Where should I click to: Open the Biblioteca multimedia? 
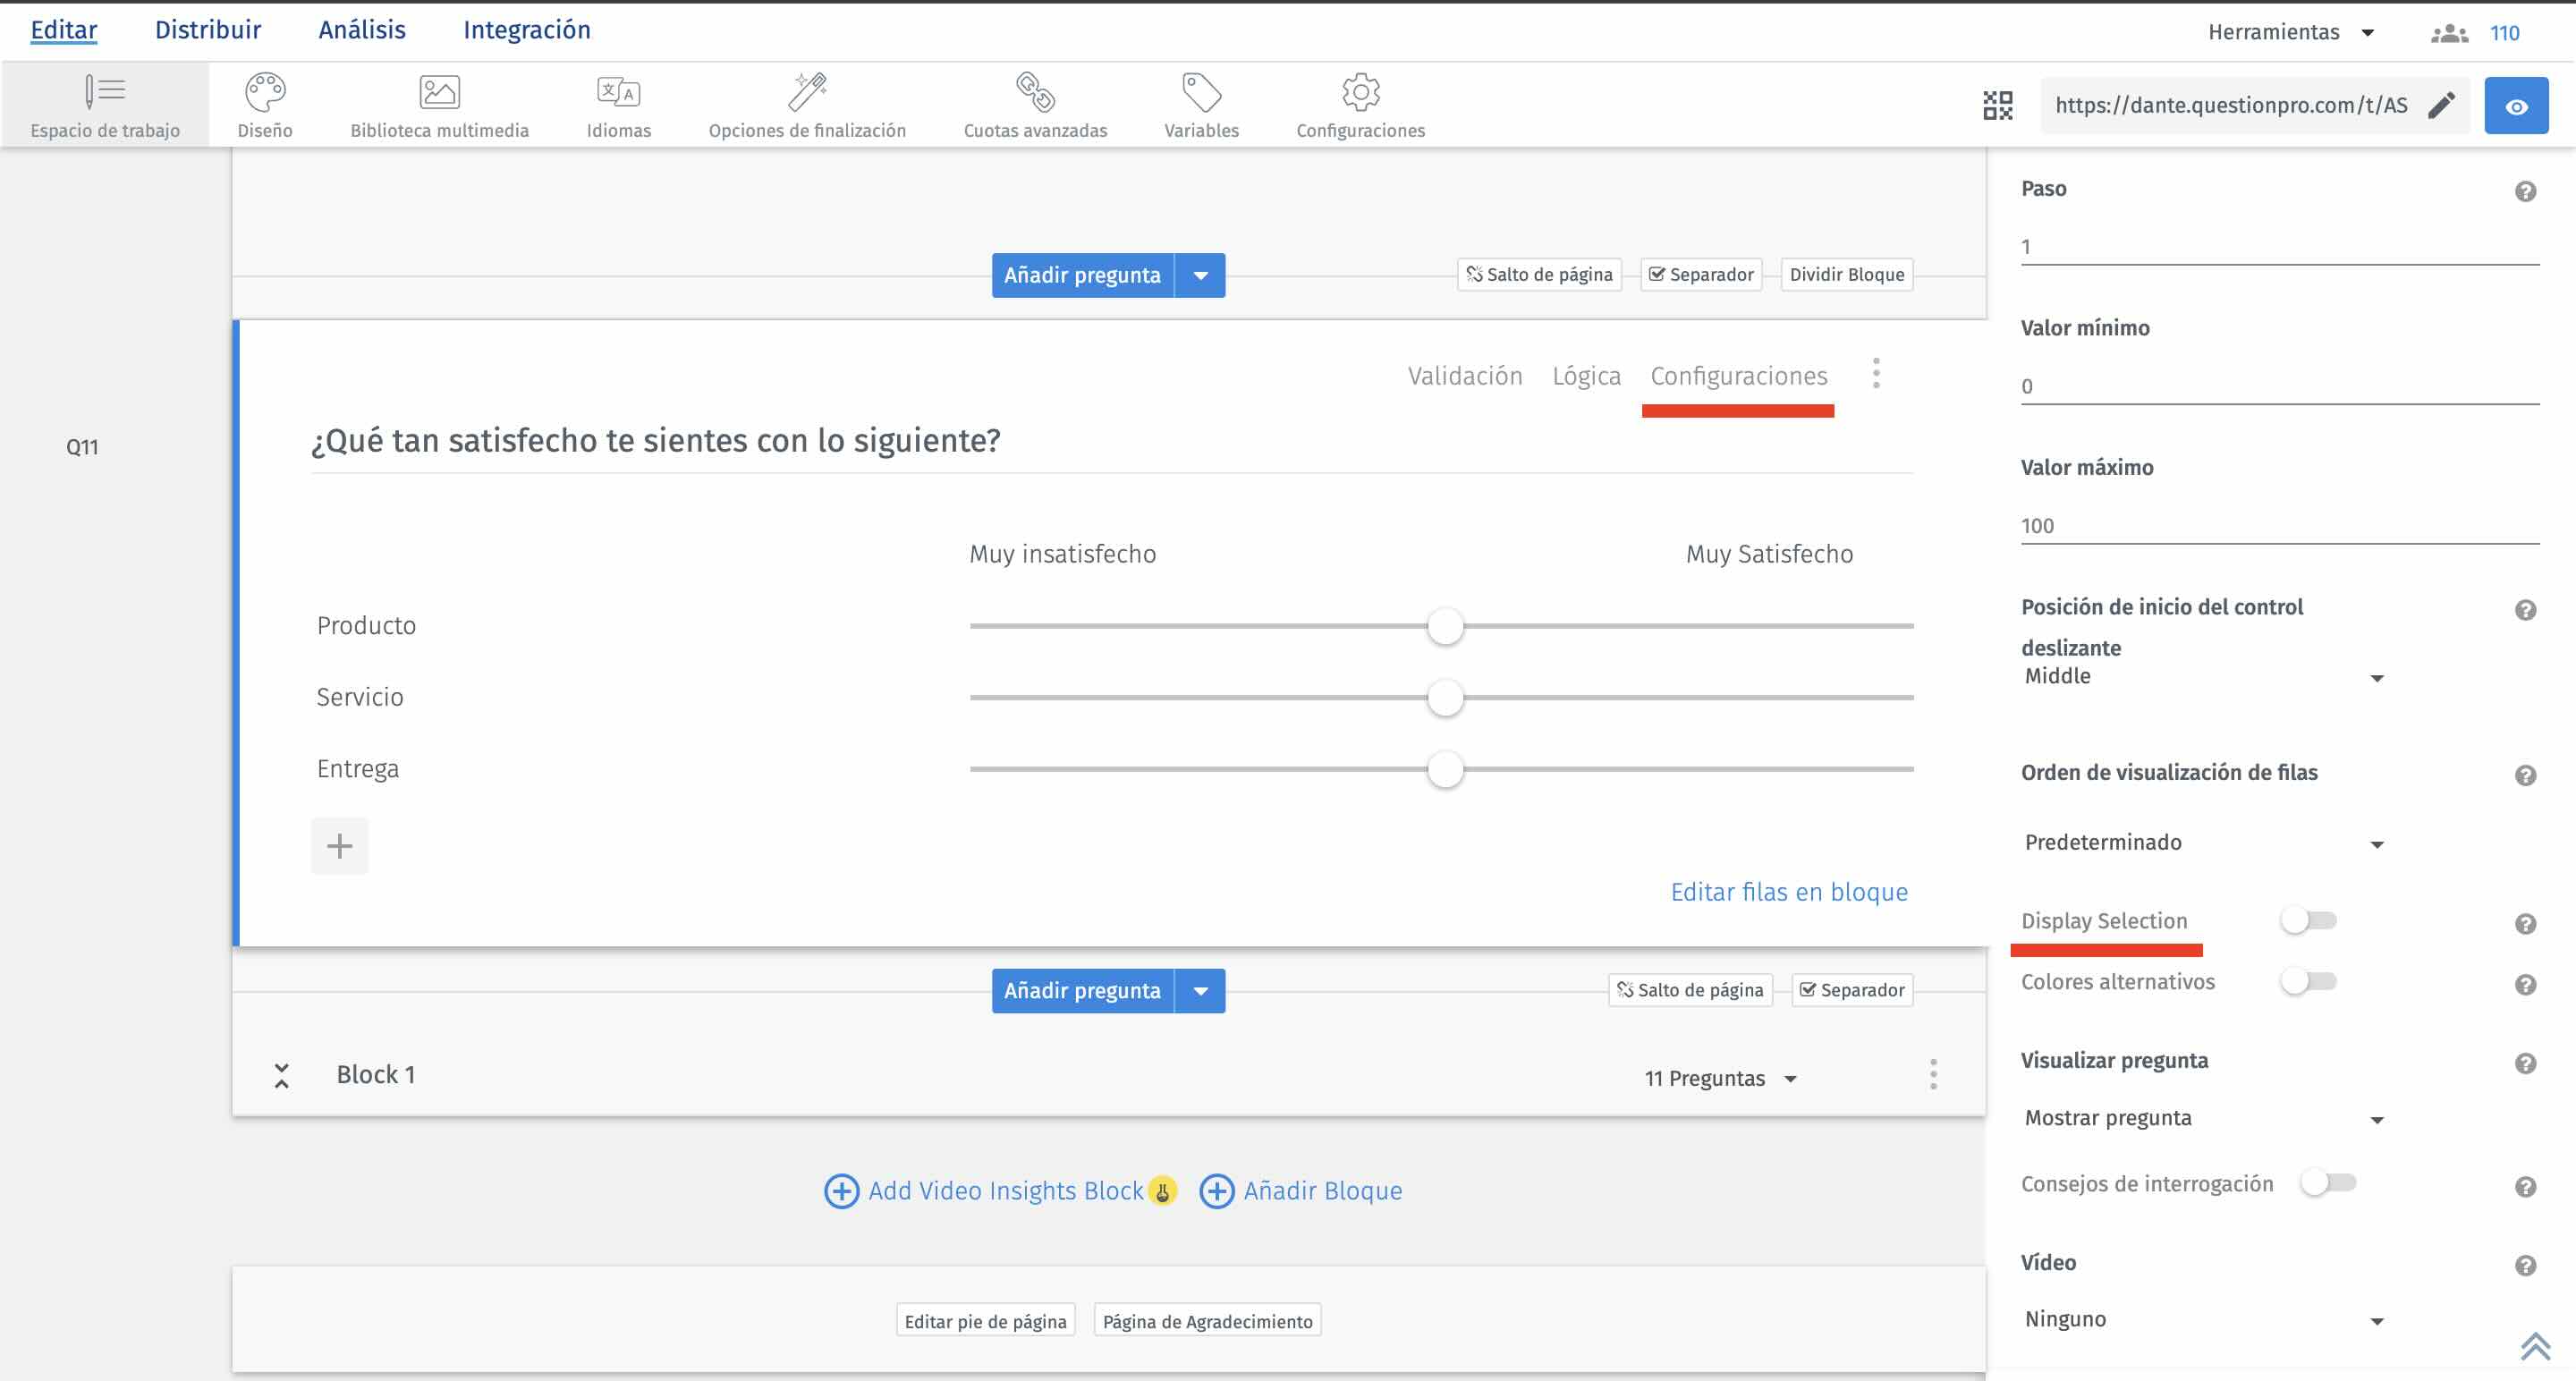coord(440,103)
